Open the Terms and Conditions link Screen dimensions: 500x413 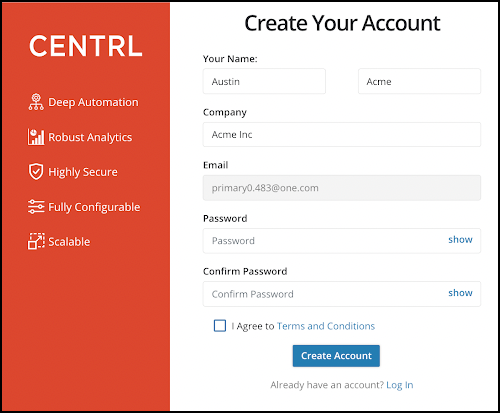326,326
